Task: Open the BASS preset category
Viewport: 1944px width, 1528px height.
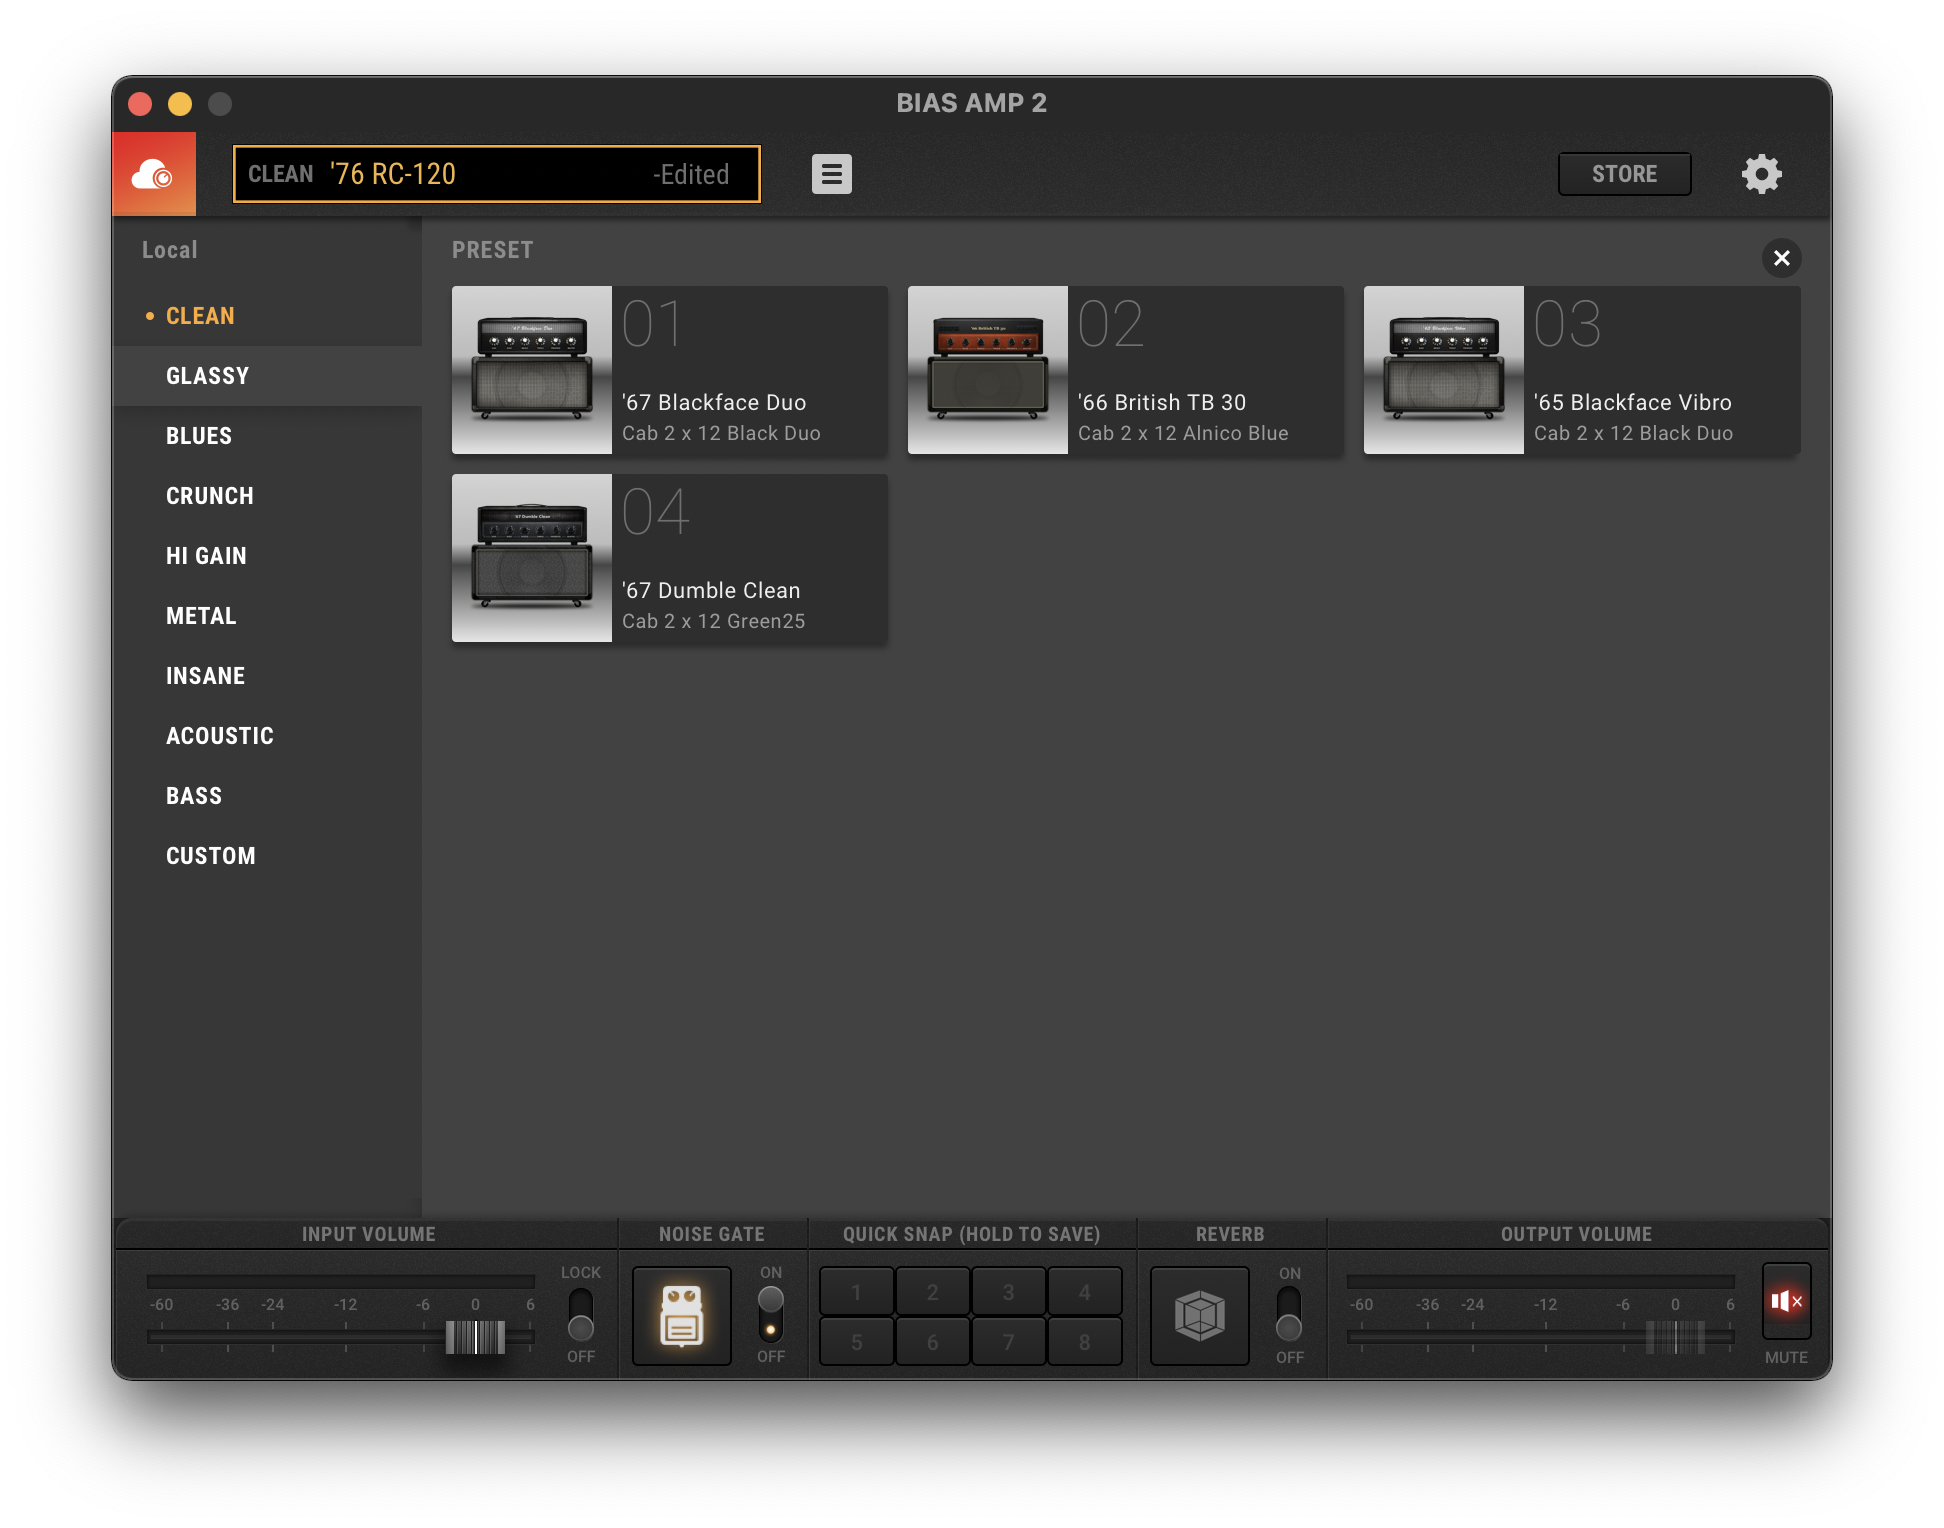Action: point(194,795)
